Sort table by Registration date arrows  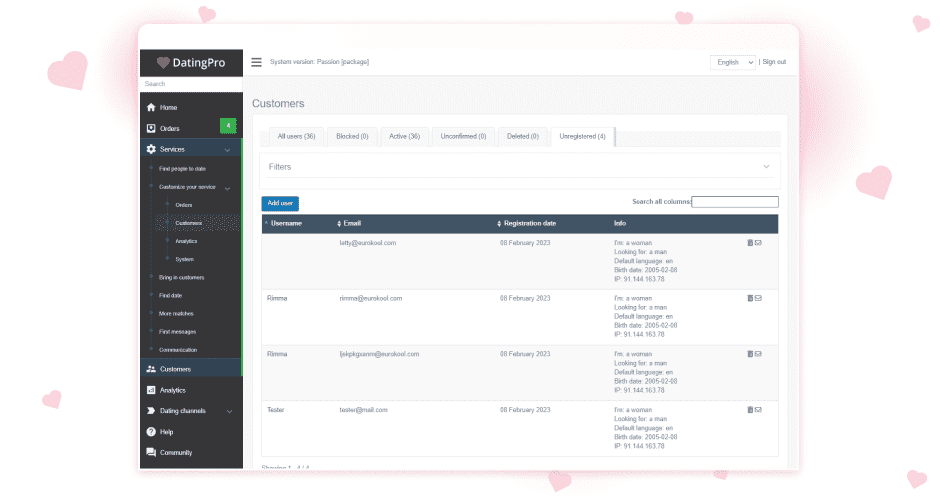[x=499, y=224]
